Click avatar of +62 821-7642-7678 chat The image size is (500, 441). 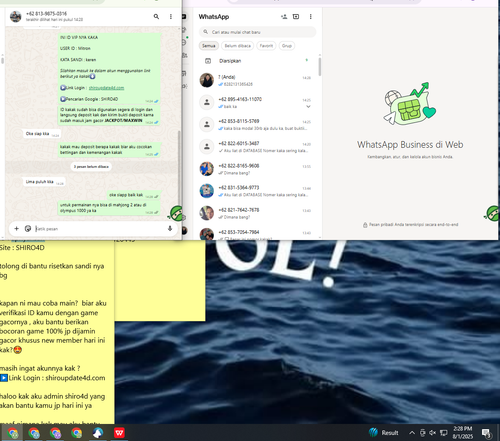pos(207,213)
